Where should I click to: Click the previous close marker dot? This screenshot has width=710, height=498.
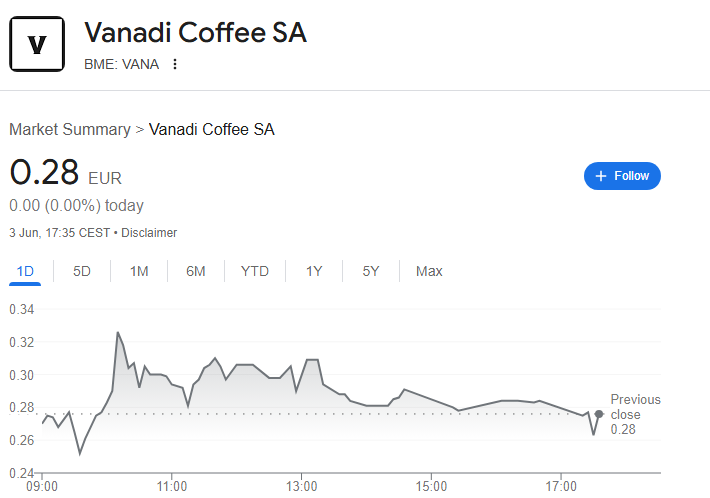(x=599, y=414)
